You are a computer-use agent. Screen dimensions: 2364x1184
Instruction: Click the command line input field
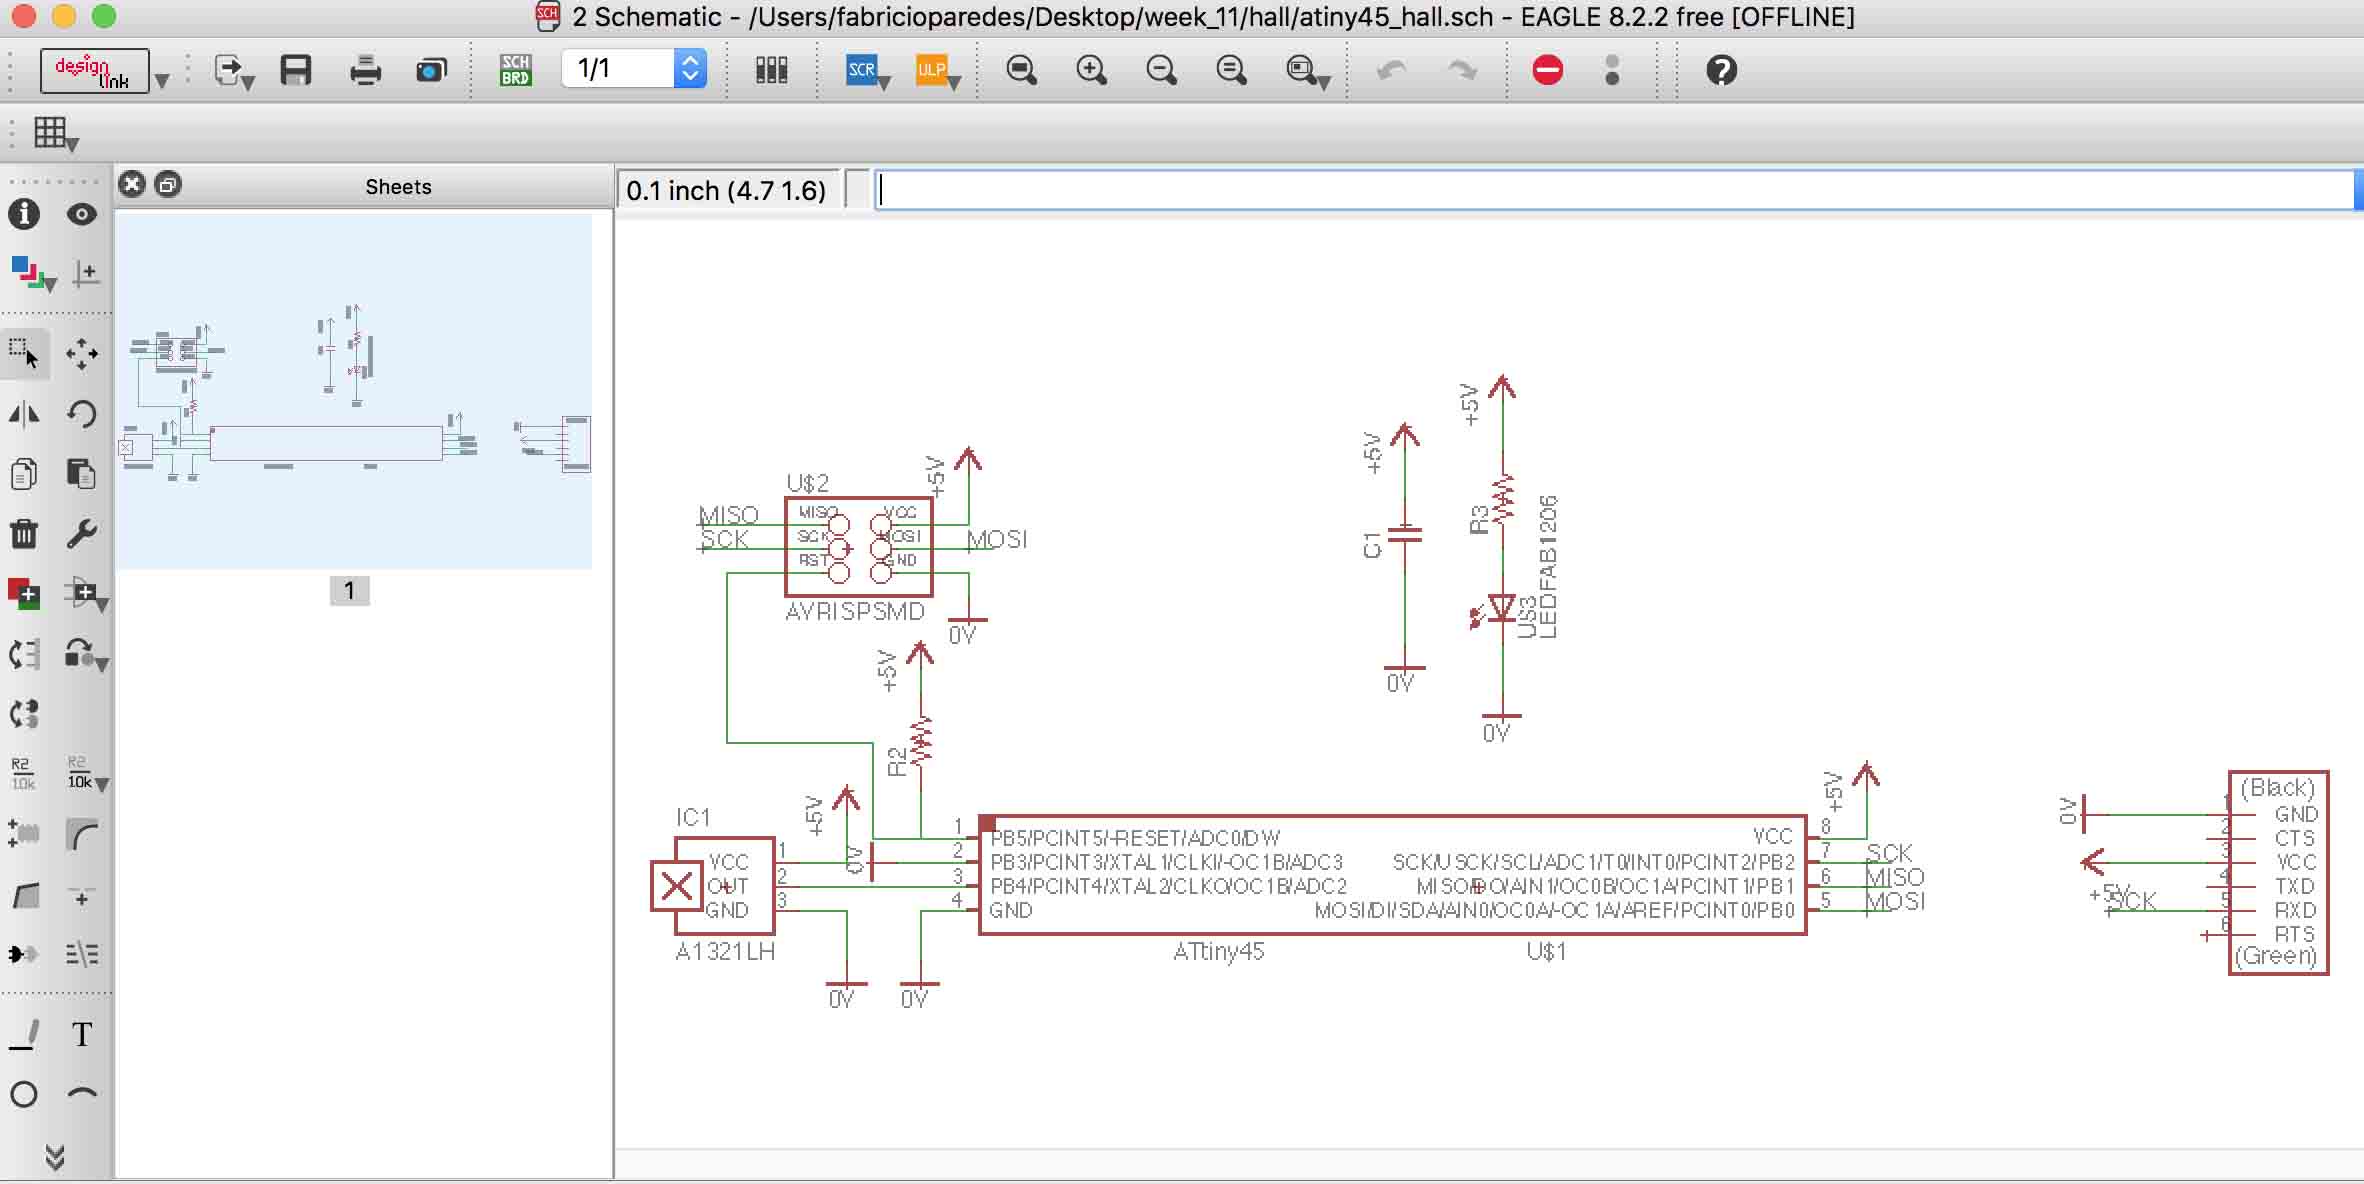pos(1614,190)
